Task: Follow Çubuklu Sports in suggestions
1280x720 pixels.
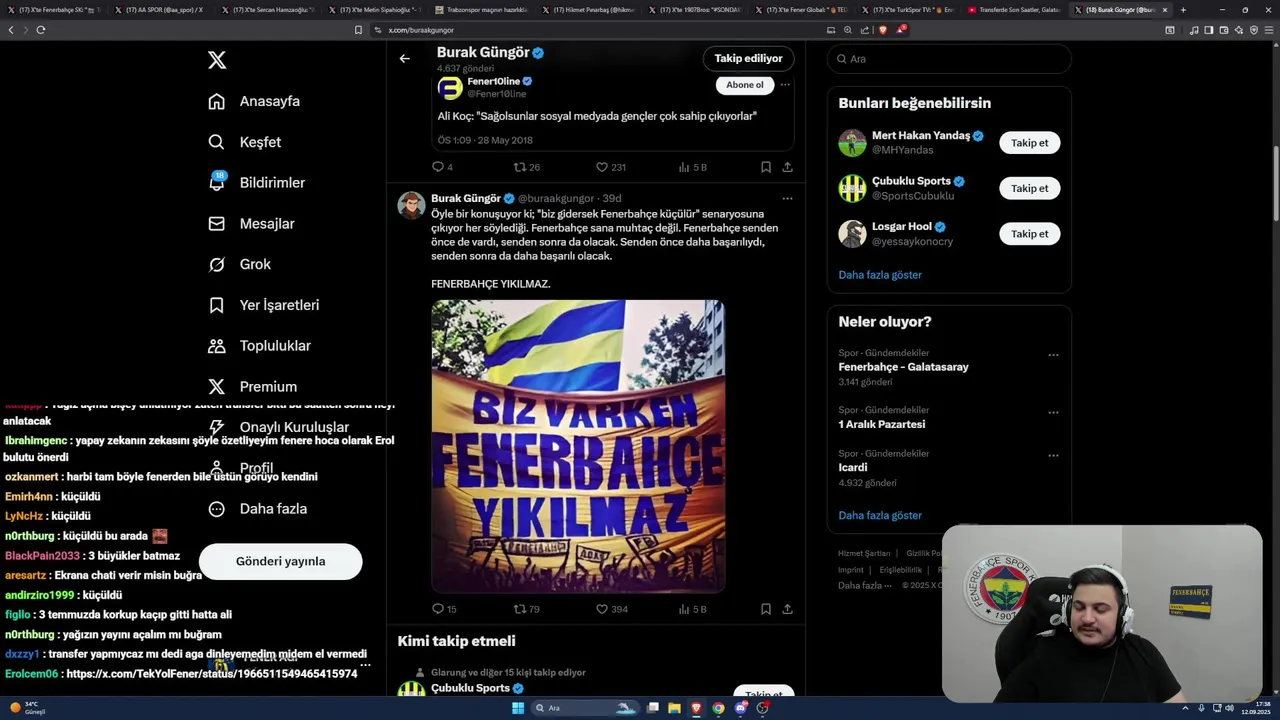Action: coord(1029,188)
